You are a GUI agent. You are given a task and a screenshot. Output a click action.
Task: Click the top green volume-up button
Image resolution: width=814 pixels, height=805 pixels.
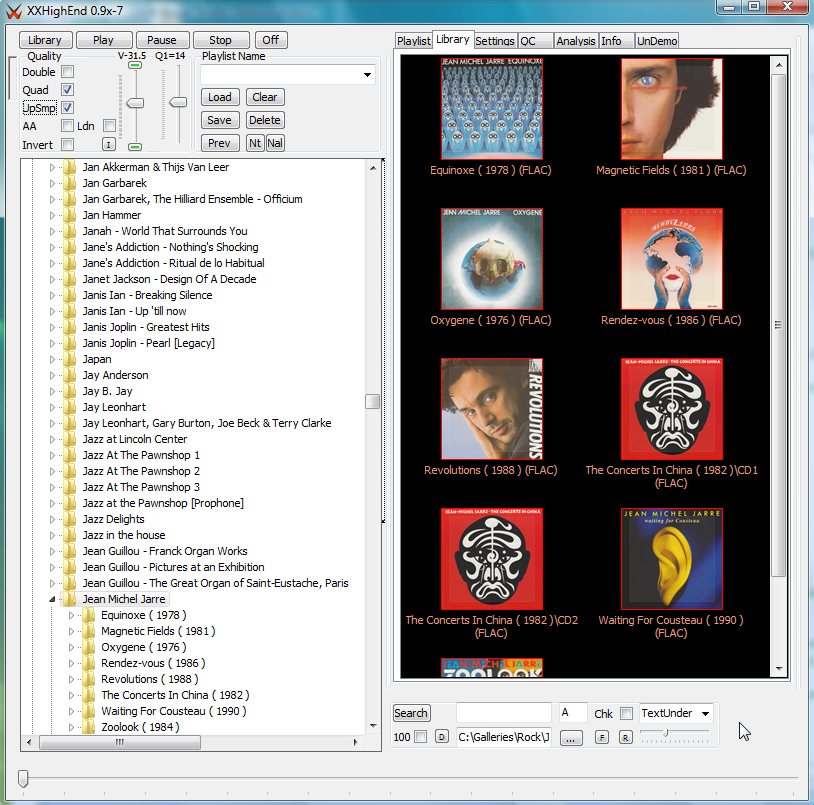pos(134,65)
